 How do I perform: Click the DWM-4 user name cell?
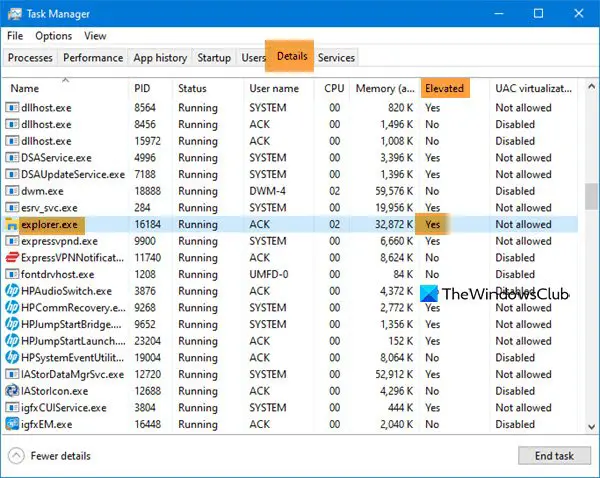click(267, 191)
